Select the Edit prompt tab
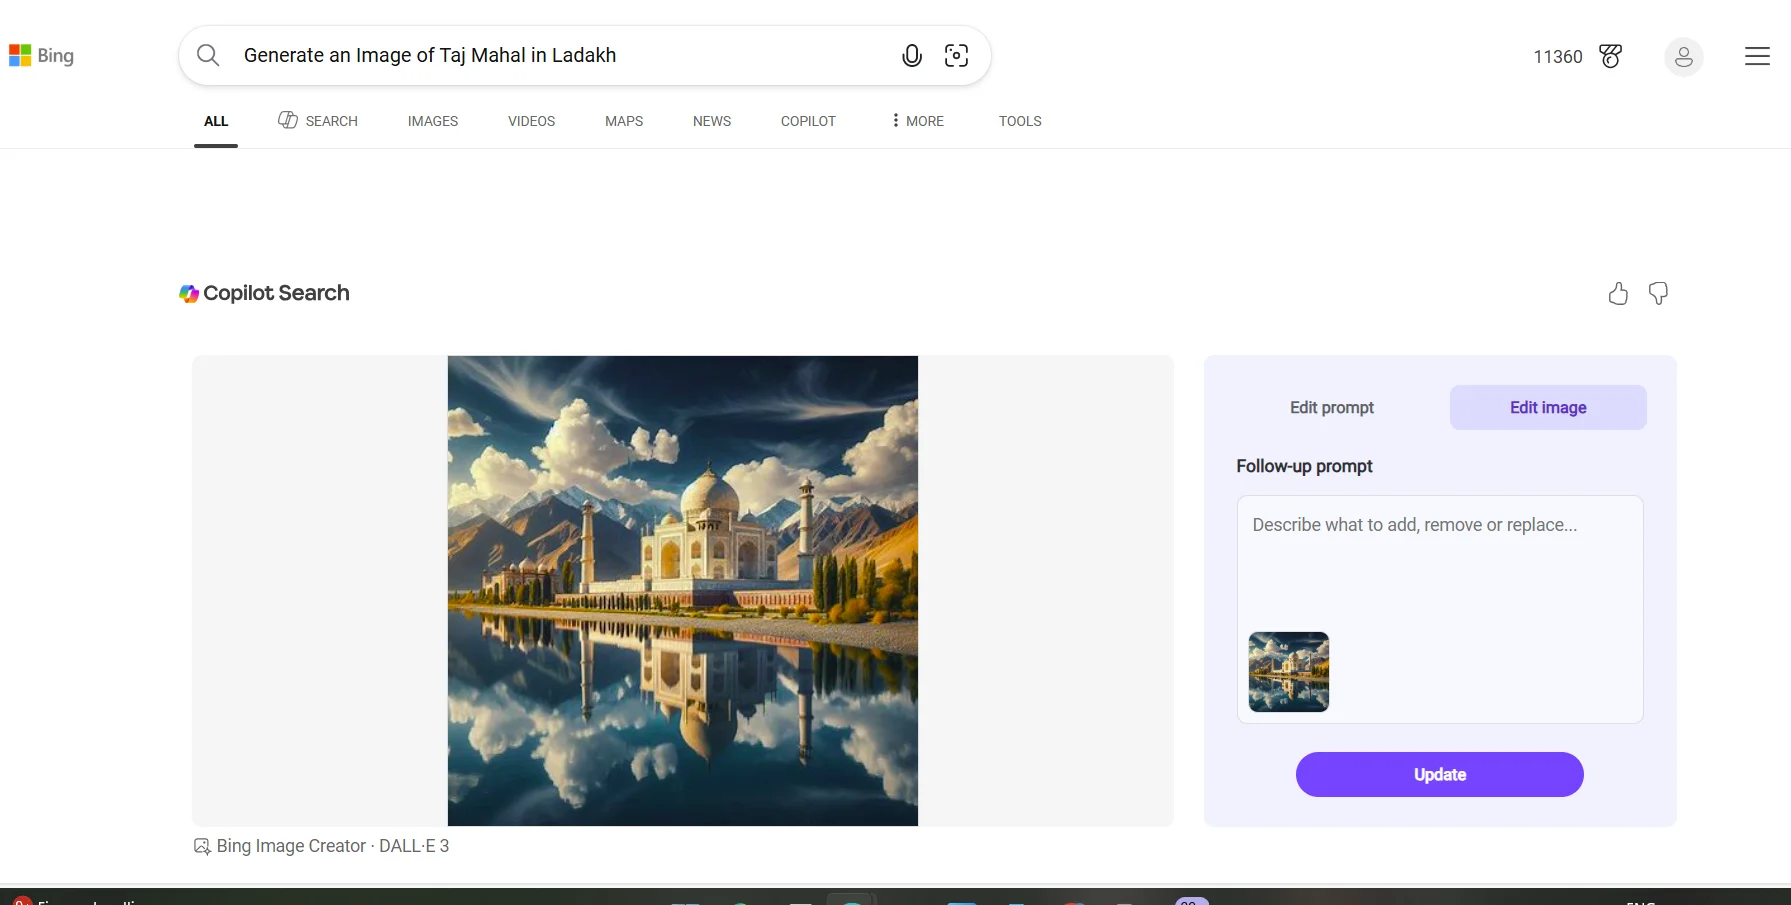The width and height of the screenshot is (1791, 905). [x=1332, y=407]
